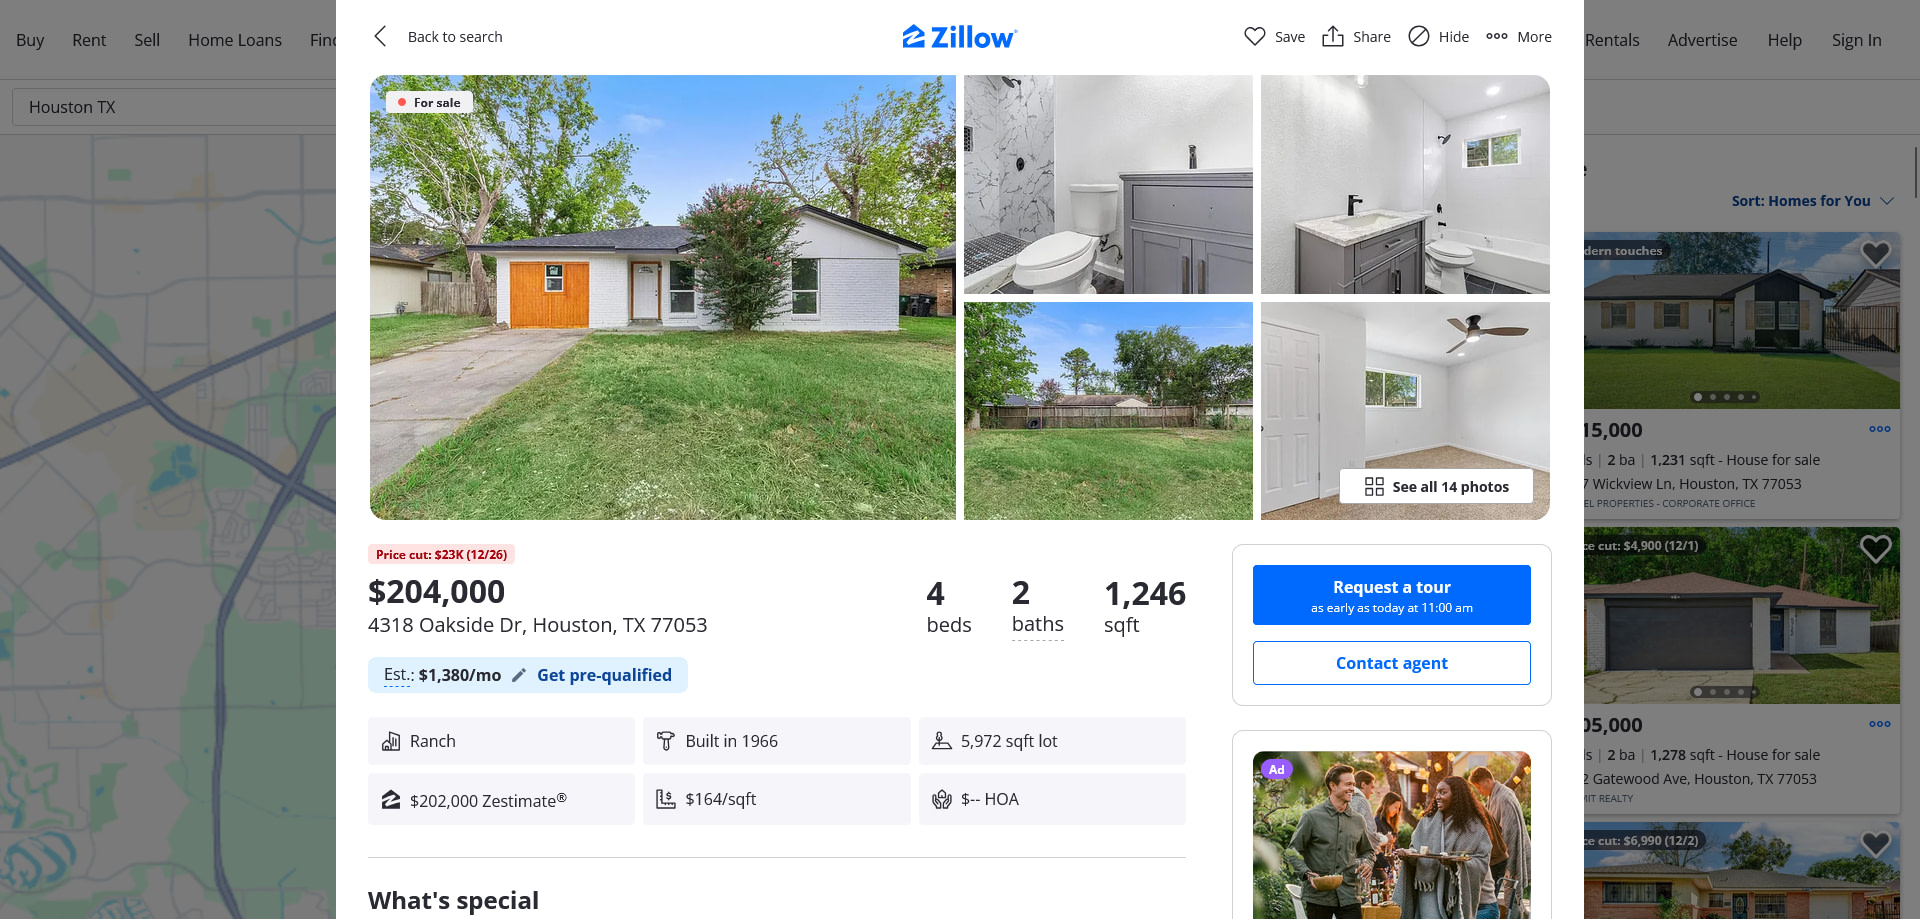The height and width of the screenshot is (919, 1920).
Task: Click Get pre-qualified link
Action: 604,675
